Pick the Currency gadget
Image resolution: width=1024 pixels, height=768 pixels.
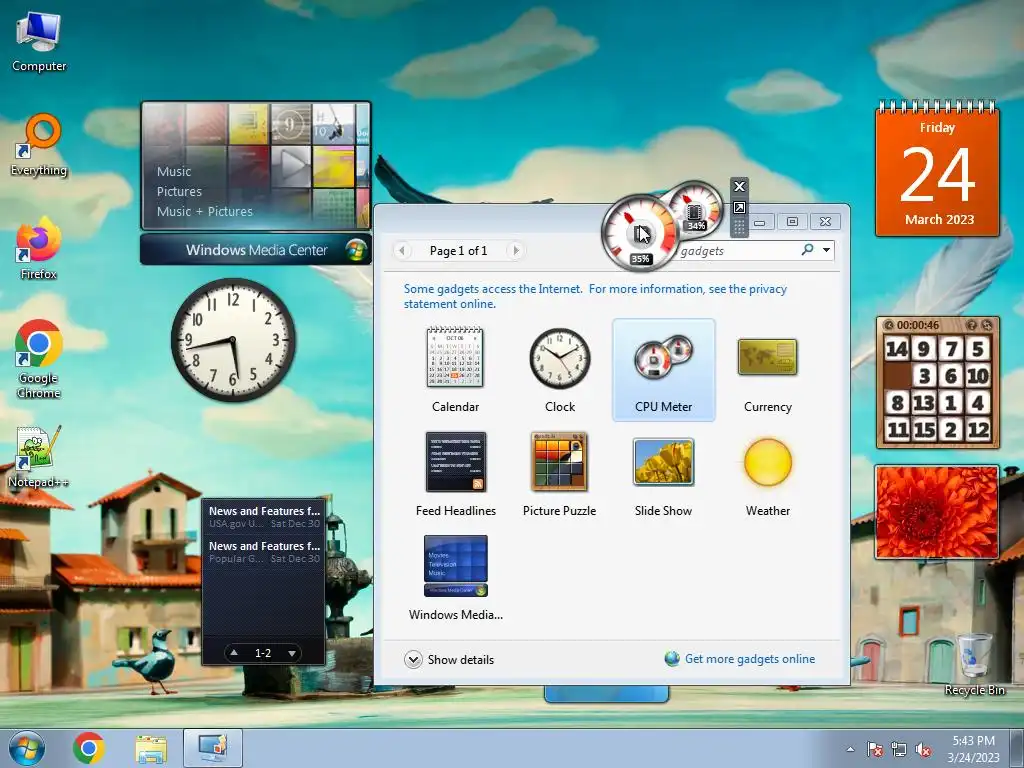pyautogui.click(x=767, y=370)
